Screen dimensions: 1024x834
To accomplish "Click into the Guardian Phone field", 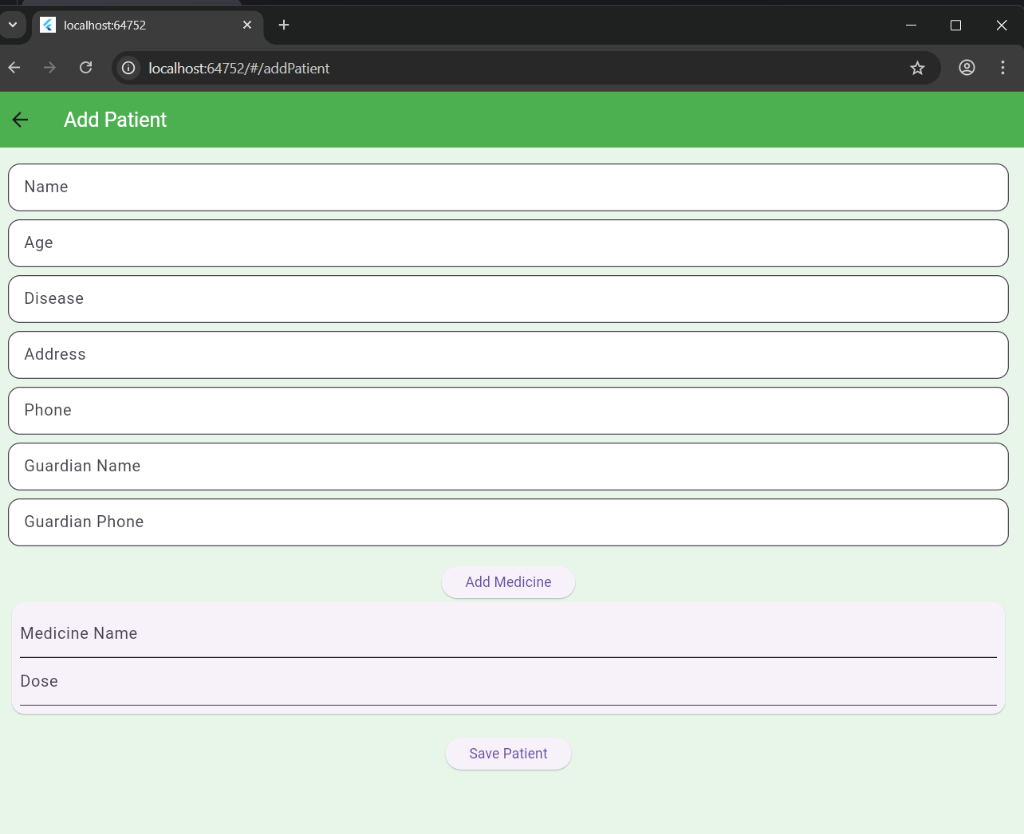I will 508,522.
